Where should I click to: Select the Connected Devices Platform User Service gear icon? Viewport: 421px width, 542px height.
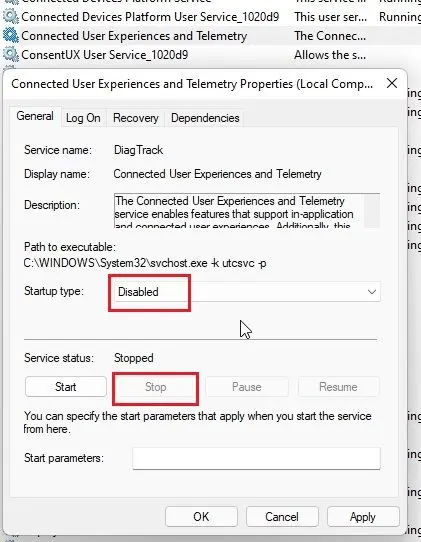click(11, 17)
